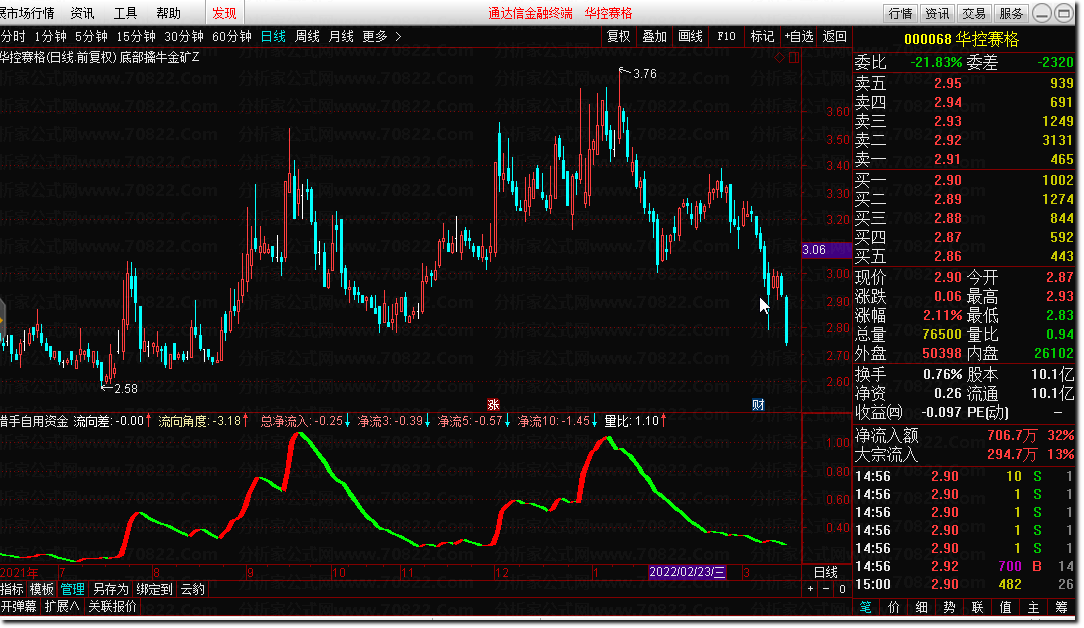Open the 资讯 menu
The image size is (1084, 628).
pyautogui.click(x=82, y=13)
